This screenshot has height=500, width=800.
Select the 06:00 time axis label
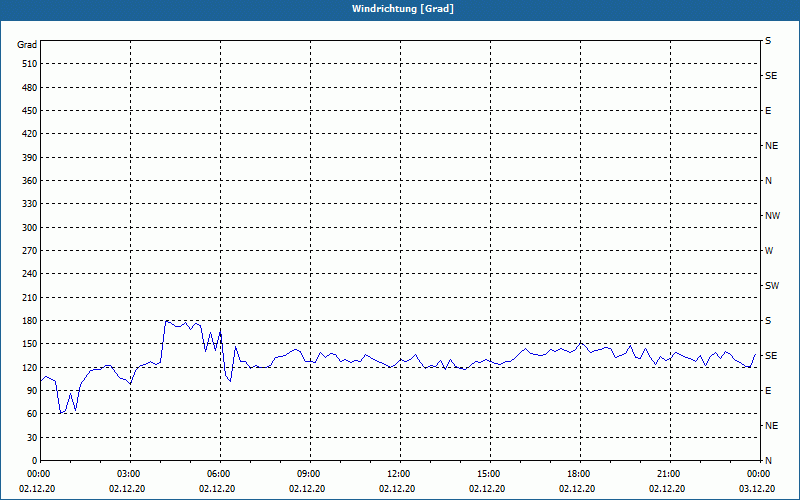[x=220, y=474]
